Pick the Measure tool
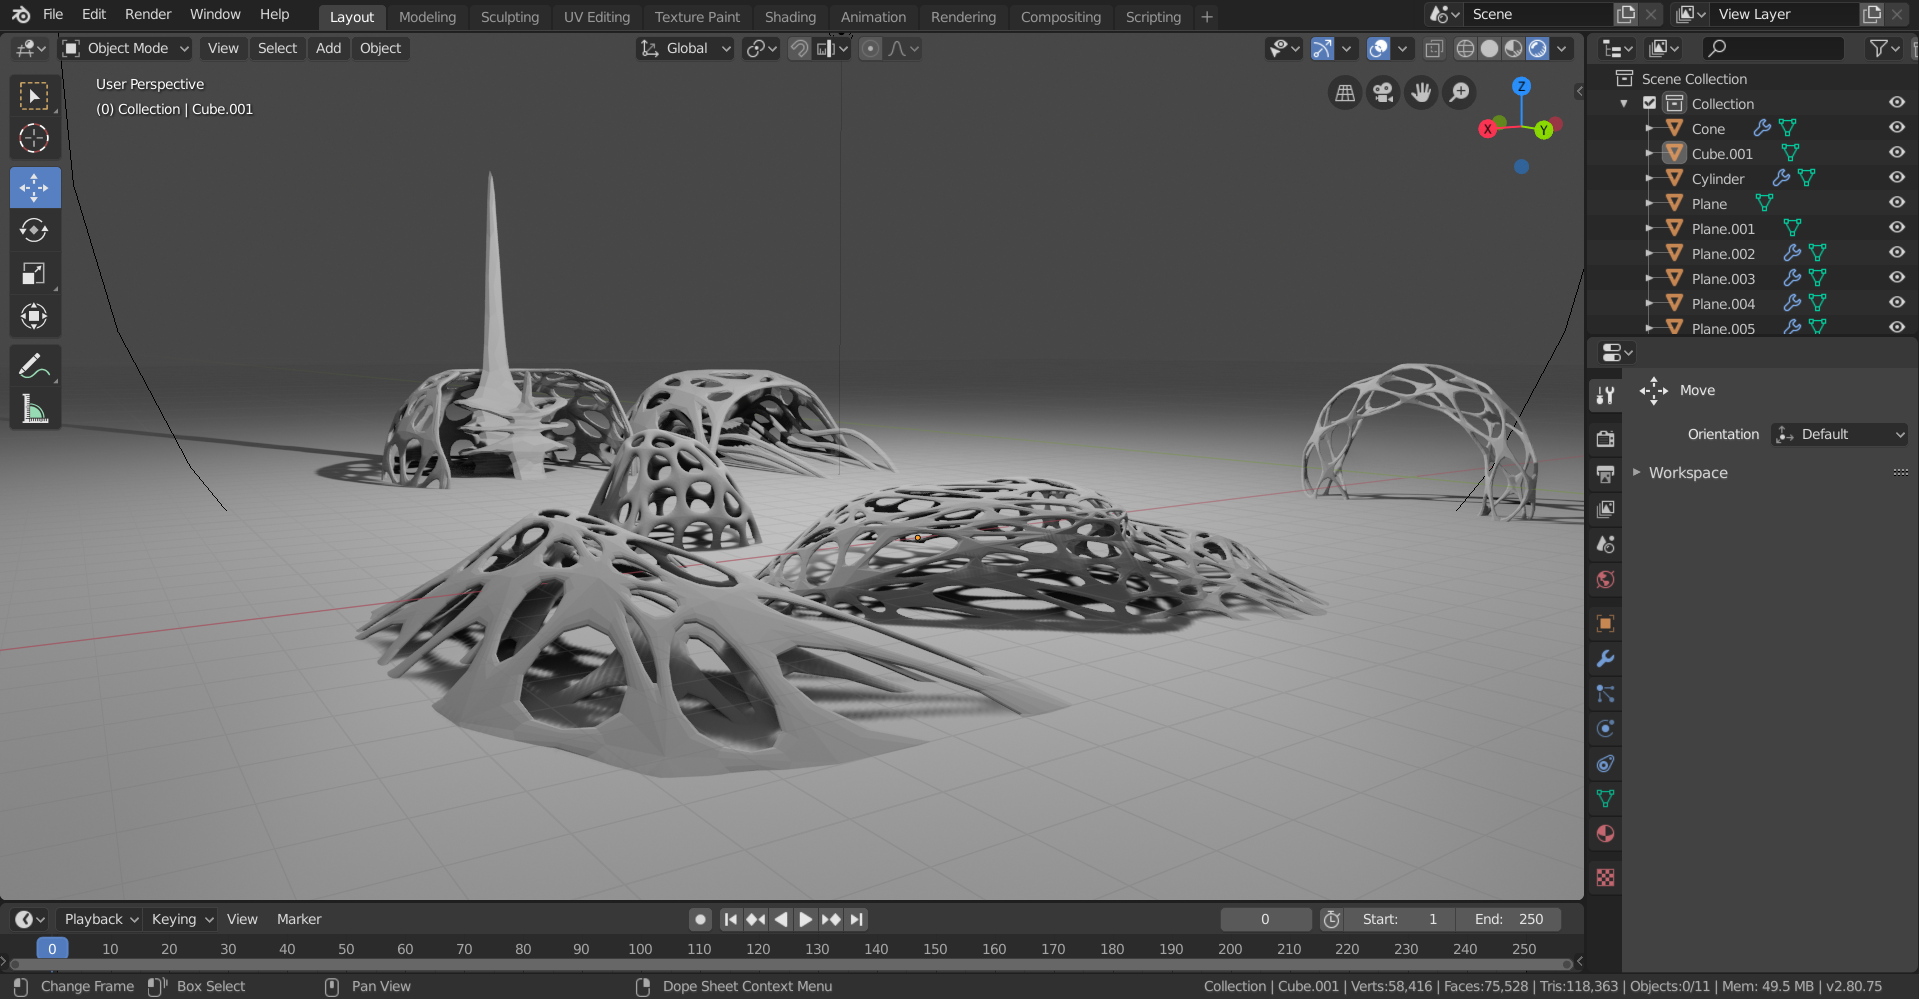The image size is (1919, 999). pos(34,409)
